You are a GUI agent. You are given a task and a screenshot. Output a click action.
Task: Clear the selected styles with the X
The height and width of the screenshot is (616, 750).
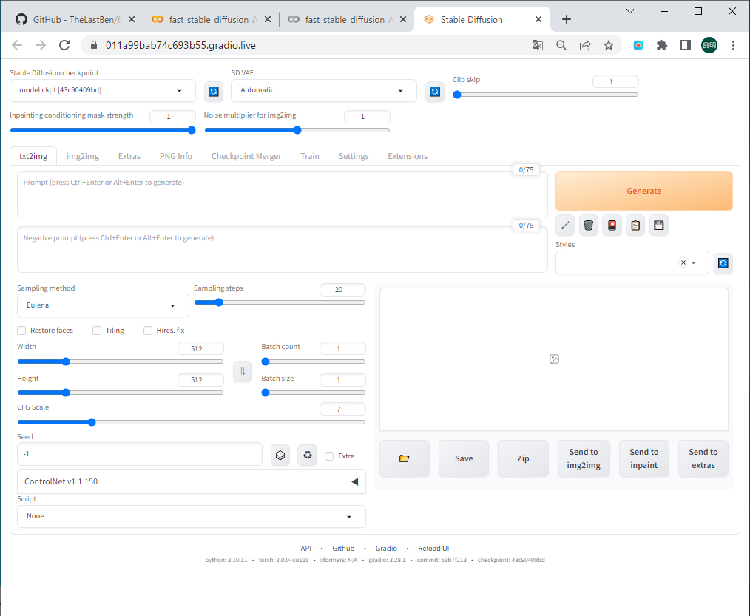point(684,263)
